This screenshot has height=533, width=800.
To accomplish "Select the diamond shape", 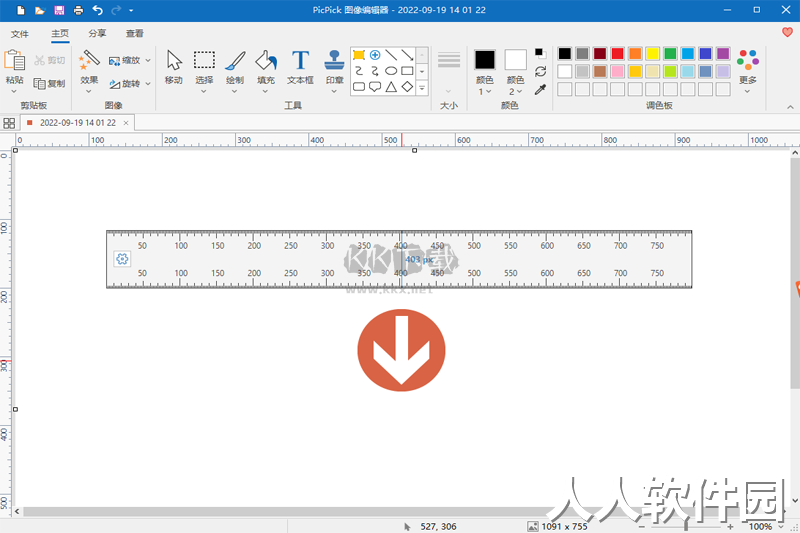I will coord(407,87).
